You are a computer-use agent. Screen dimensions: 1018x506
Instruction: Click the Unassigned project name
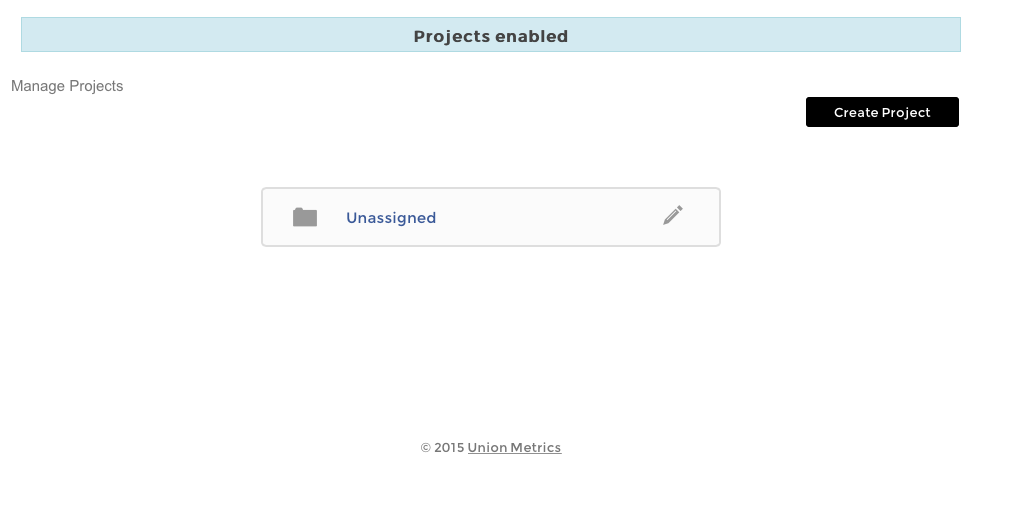[391, 218]
